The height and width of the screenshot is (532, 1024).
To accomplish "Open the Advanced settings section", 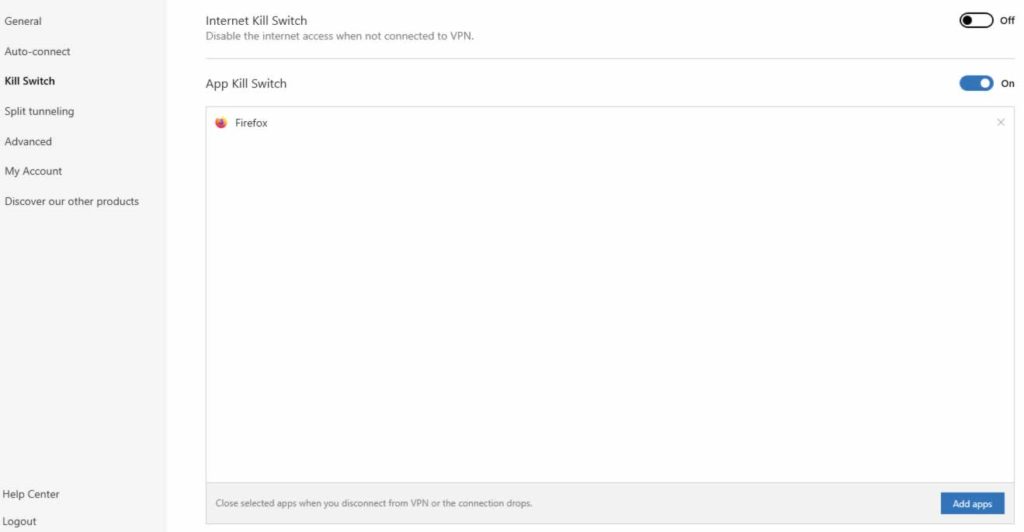I will tap(28, 141).
